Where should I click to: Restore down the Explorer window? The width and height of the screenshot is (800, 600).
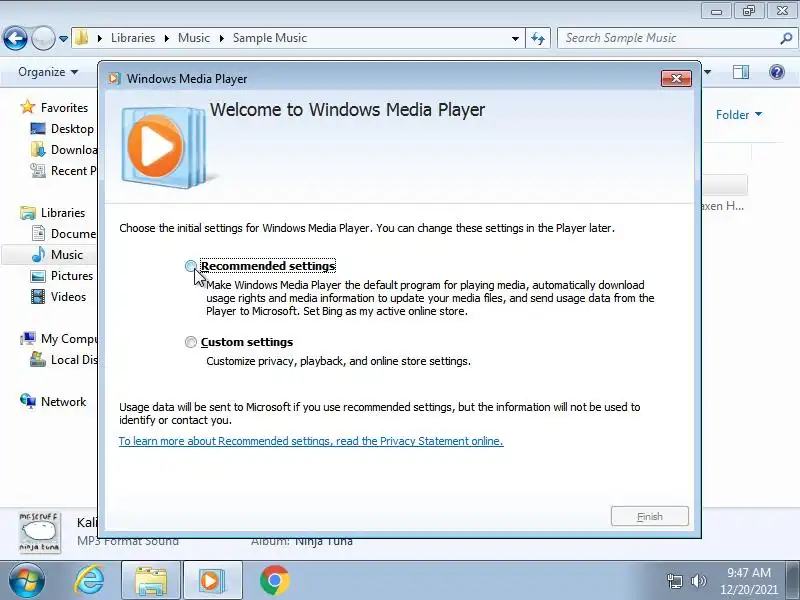tap(748, 11)
